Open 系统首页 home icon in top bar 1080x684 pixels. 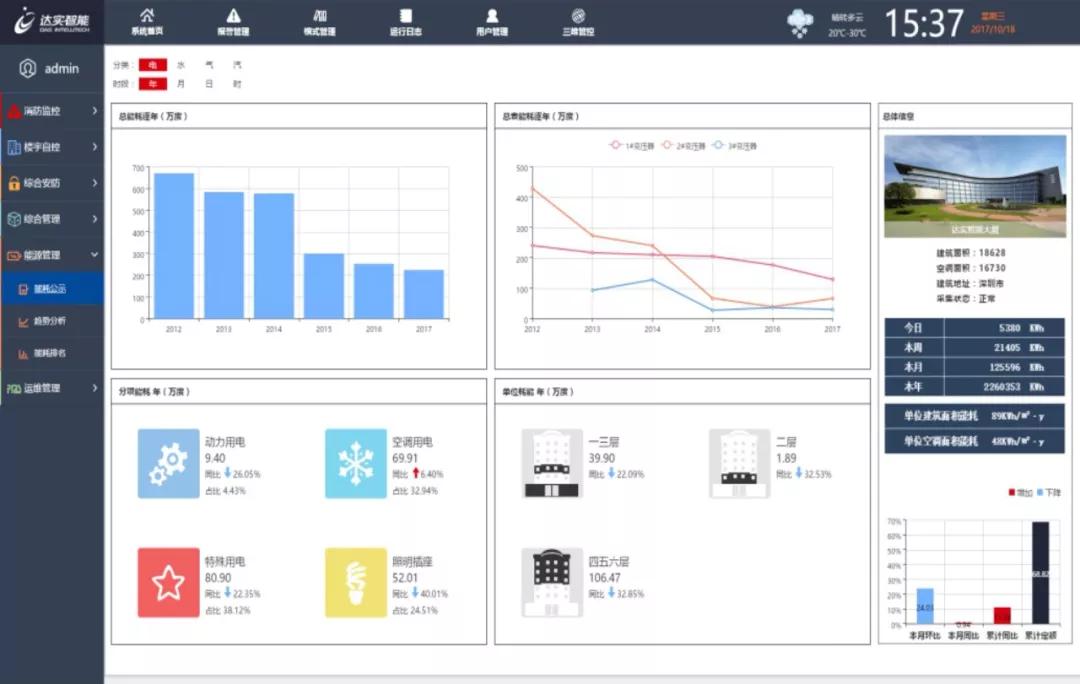pos(147,16)
